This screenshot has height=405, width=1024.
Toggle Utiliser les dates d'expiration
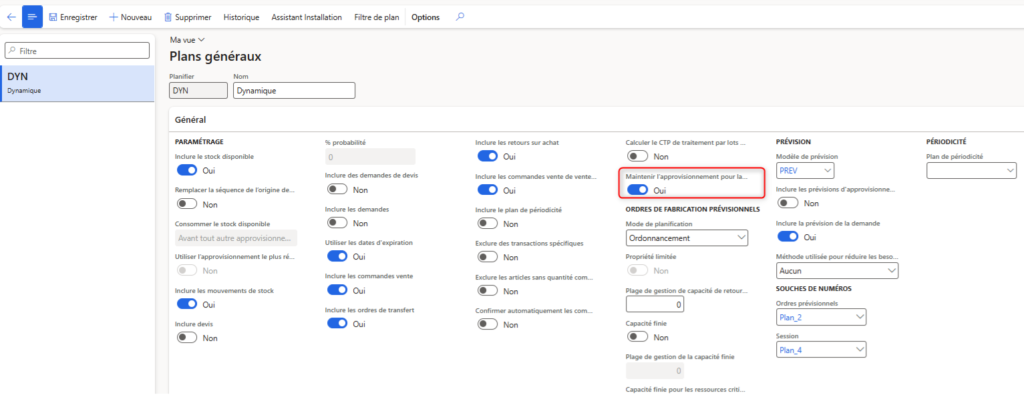coord(337,256)
